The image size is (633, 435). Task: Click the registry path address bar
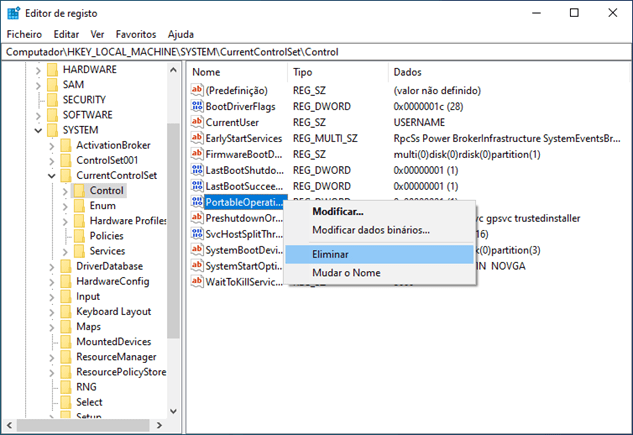pyautogui.click(x=316, y=50)
